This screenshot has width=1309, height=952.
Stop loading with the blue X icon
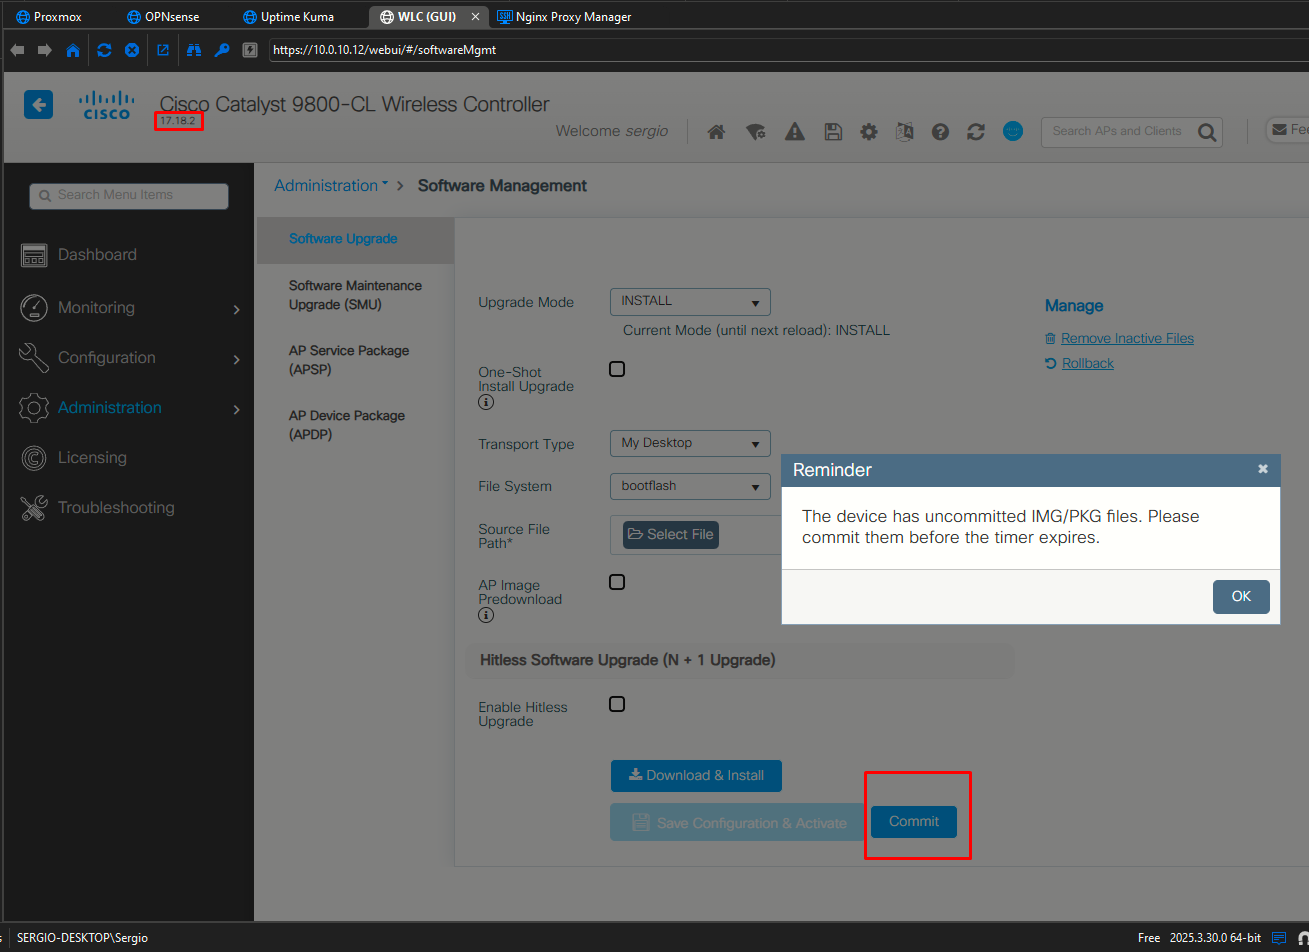point(132,50)
